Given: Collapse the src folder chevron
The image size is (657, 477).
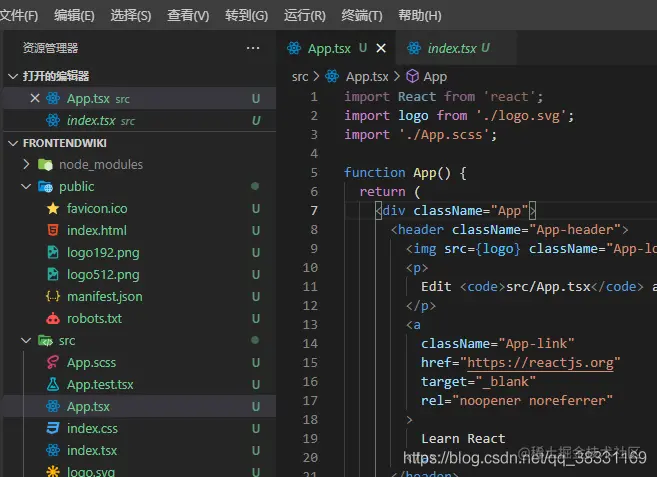Looking at the screenshot, I should pos(26,340).
